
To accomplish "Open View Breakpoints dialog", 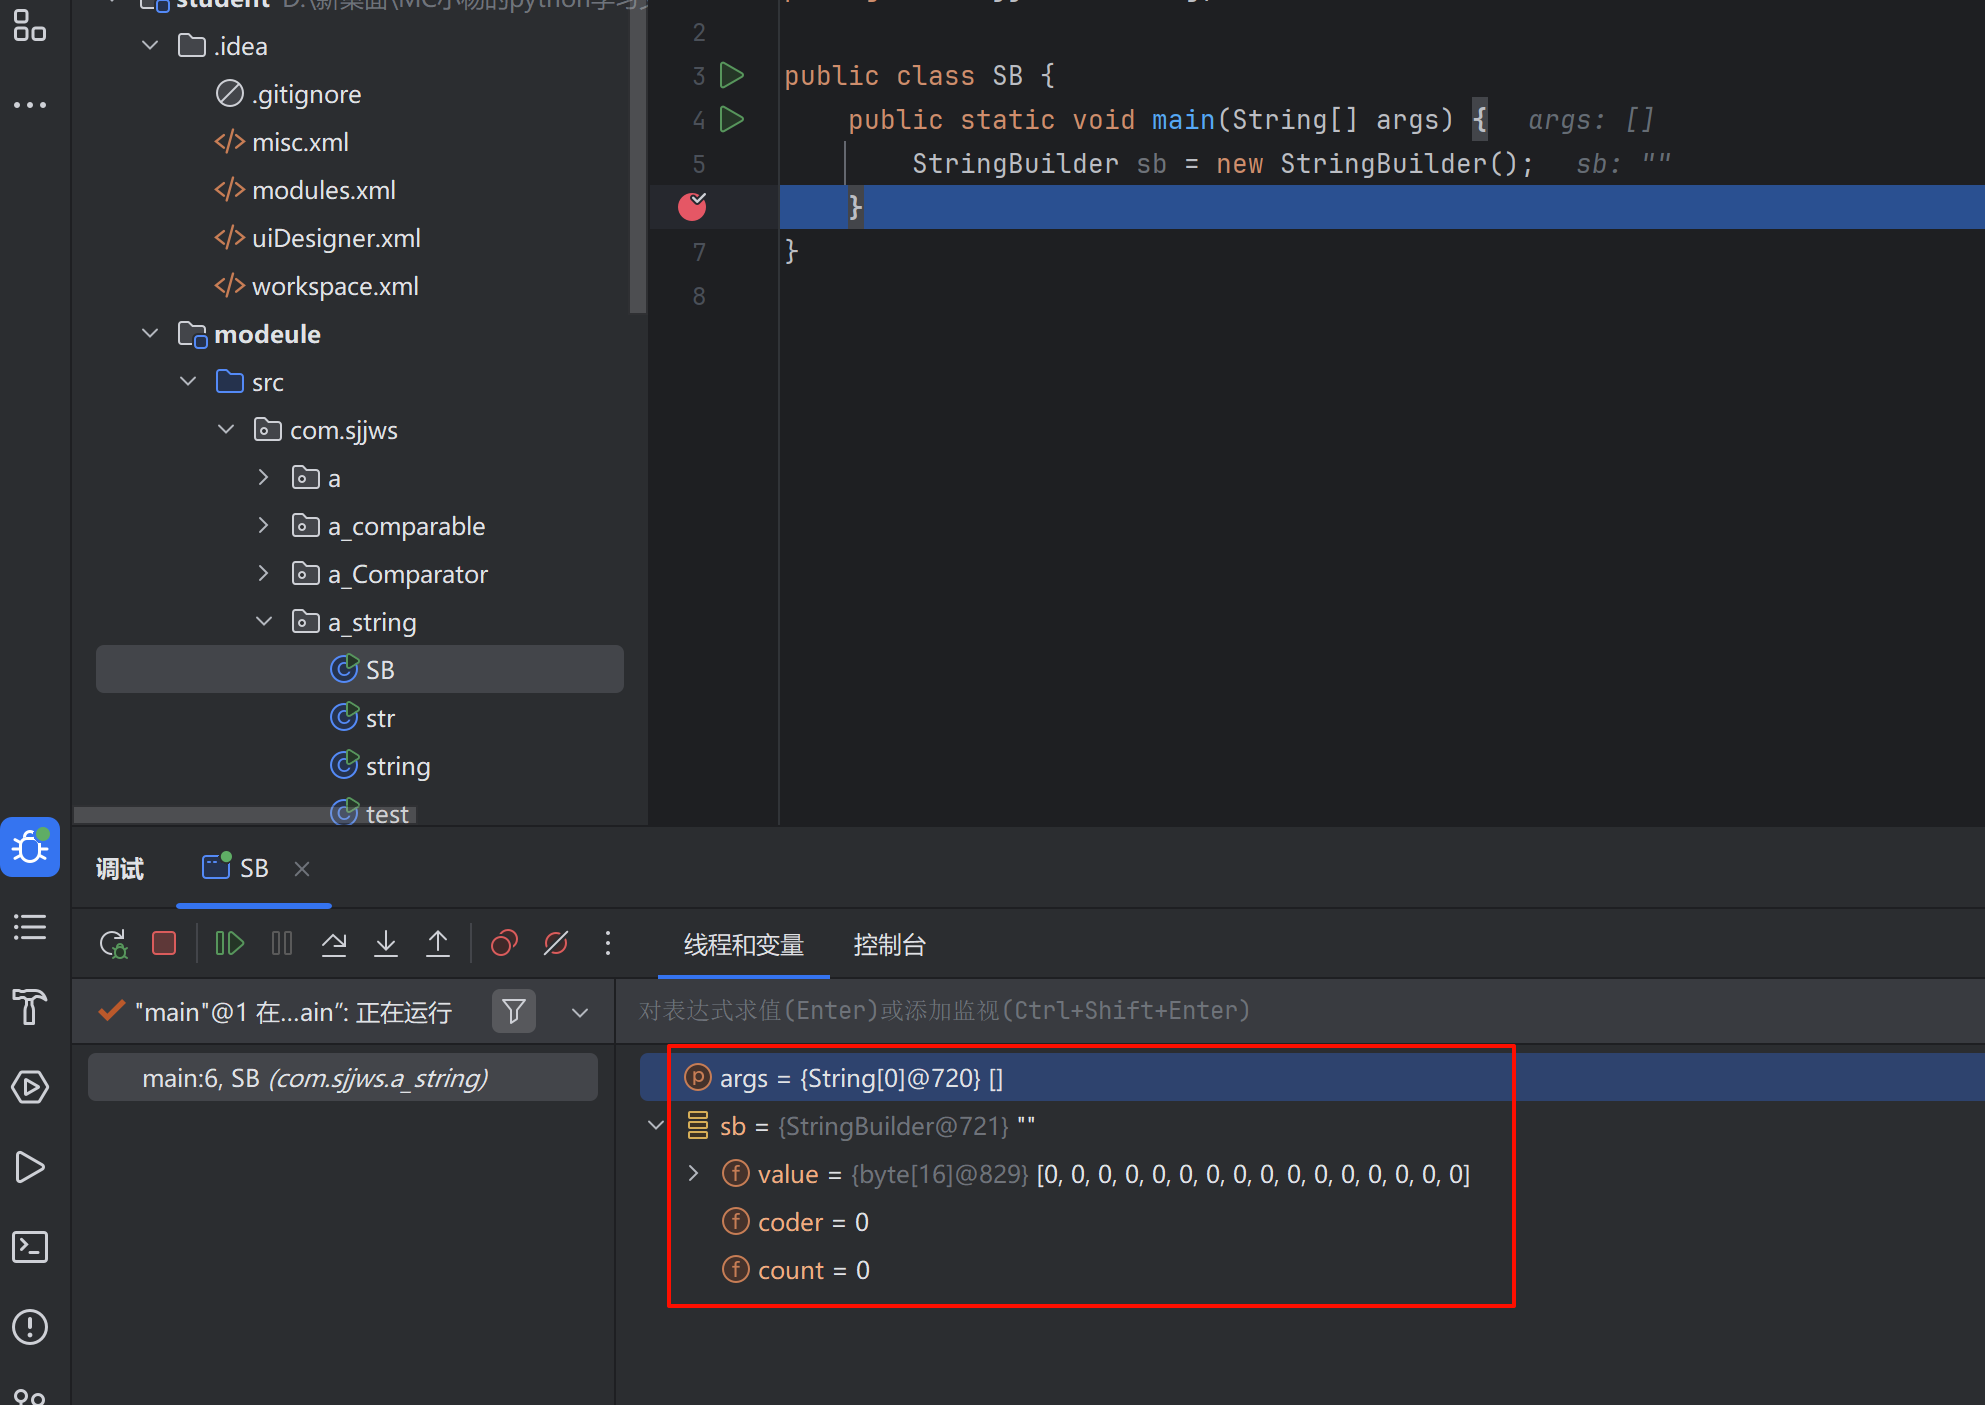I will click(x=504, y=943).
